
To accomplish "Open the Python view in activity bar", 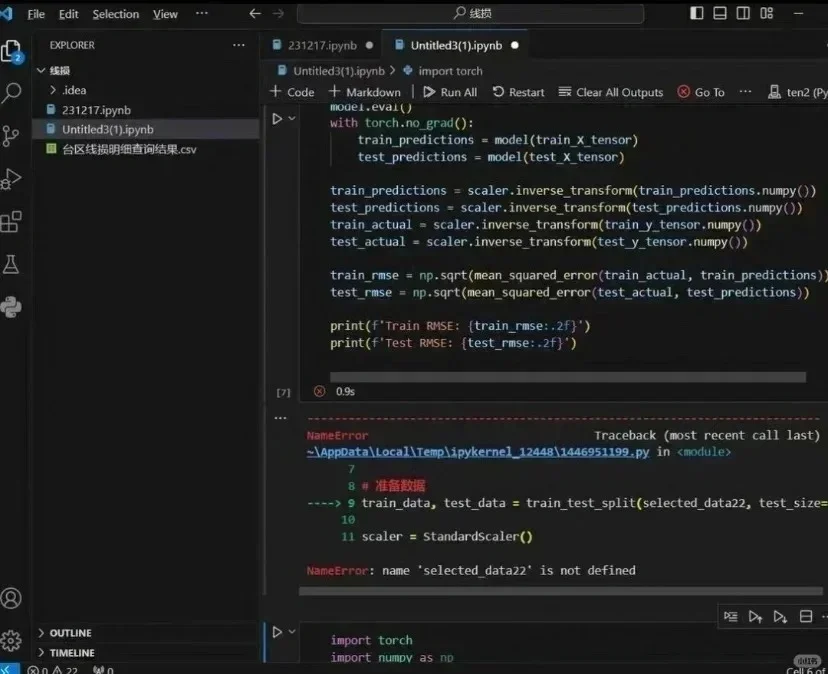I will [11, 307].
